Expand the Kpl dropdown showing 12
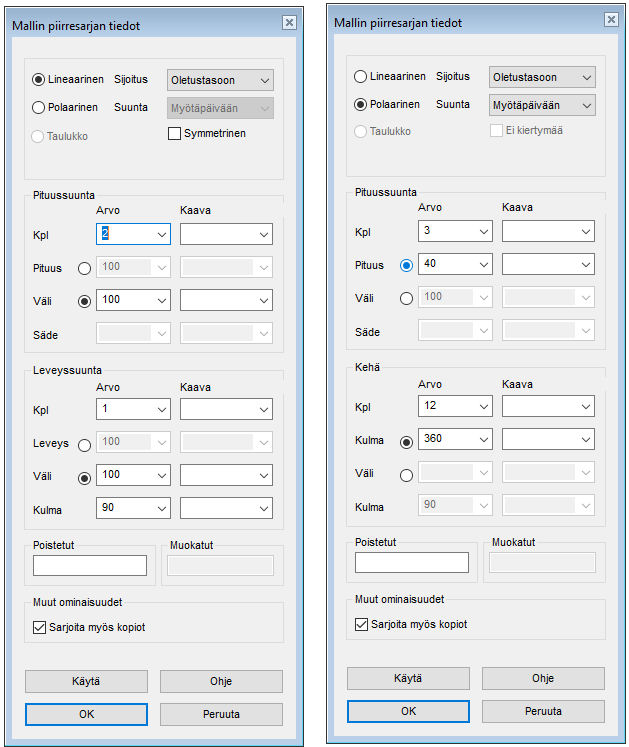The image size is (629, 747). (484, 407)
